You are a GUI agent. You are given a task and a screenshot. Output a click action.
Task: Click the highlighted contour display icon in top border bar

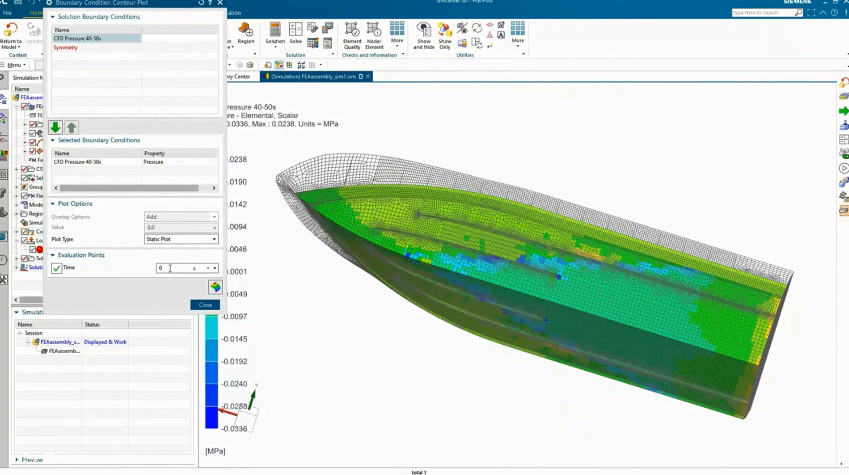[279, 65]
